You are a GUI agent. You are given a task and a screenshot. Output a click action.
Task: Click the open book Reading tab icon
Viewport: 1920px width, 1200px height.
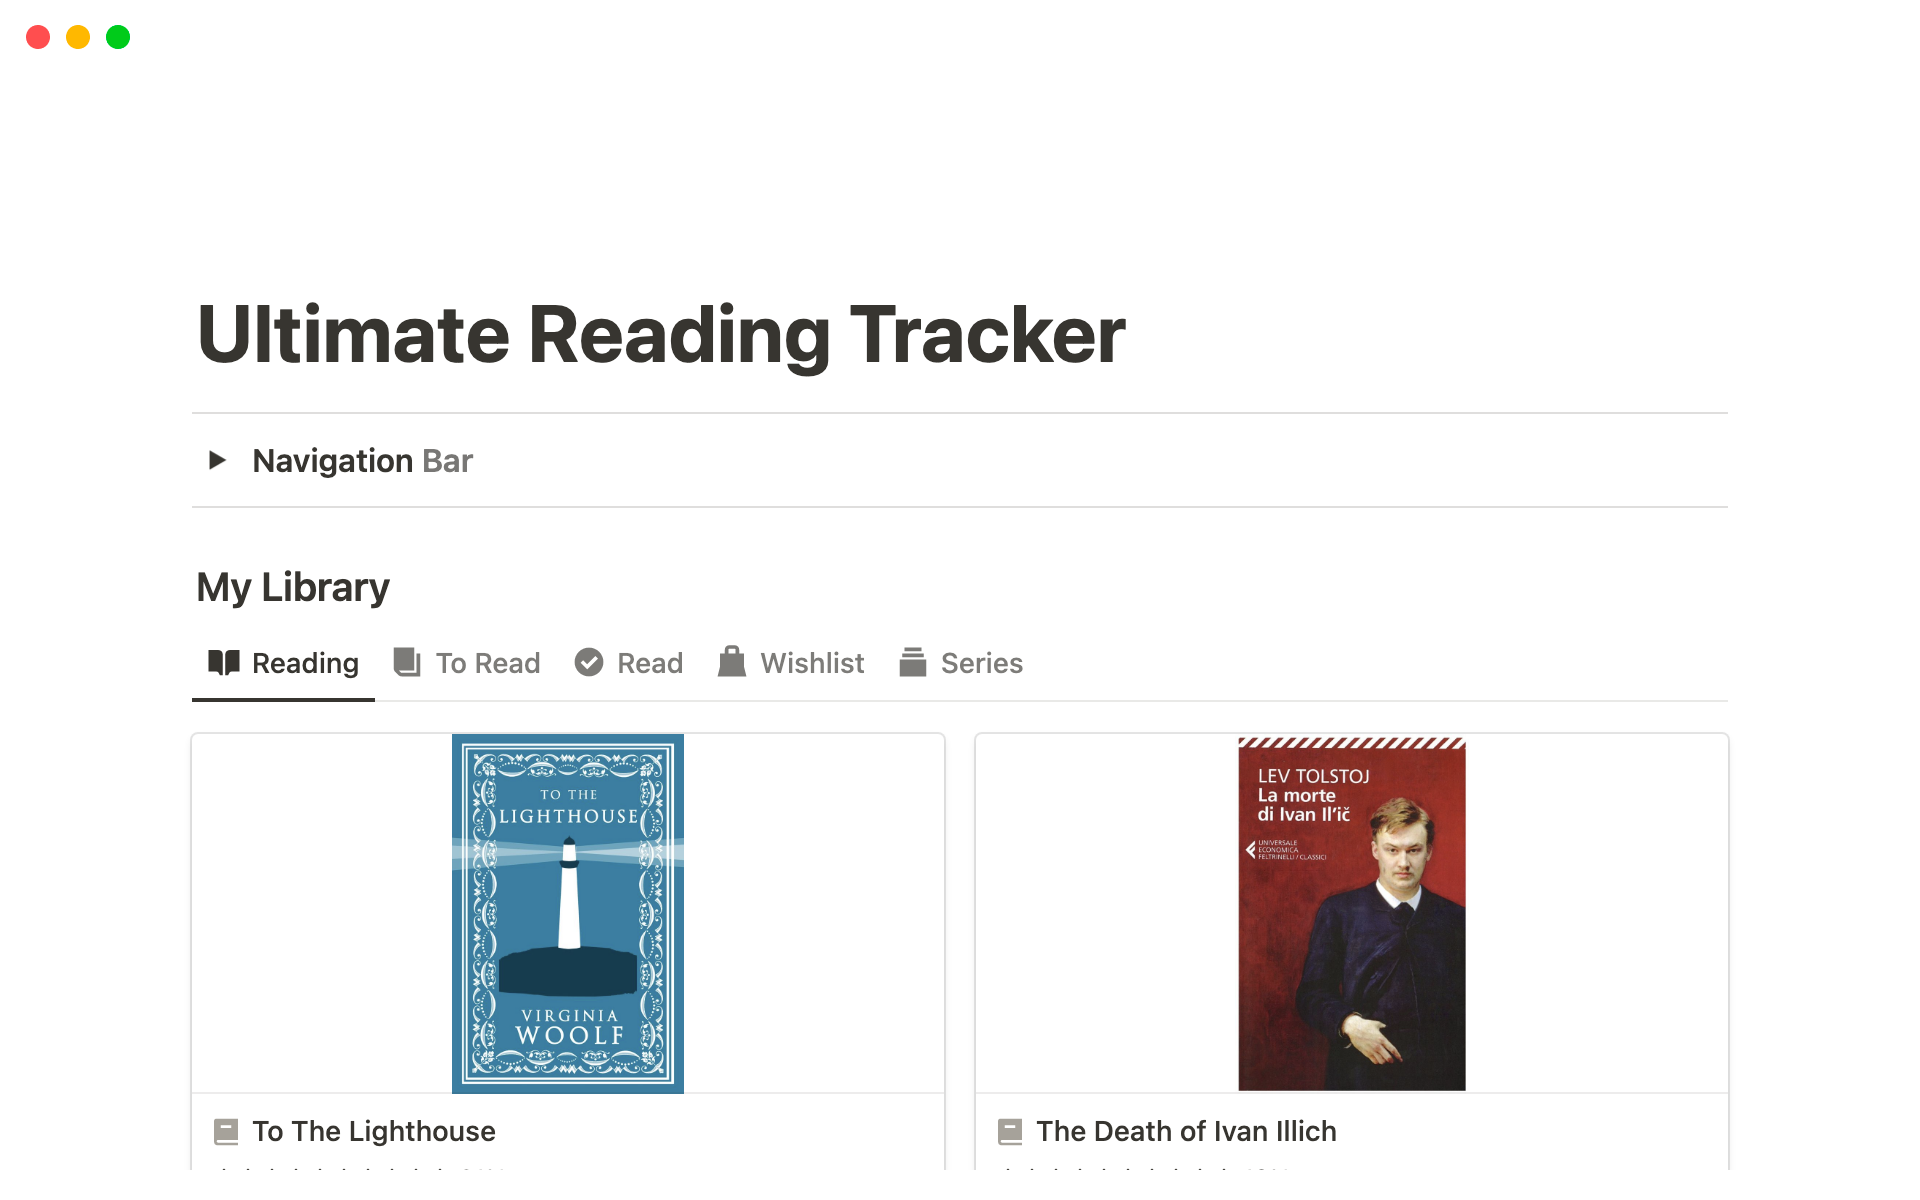(223, 662)
